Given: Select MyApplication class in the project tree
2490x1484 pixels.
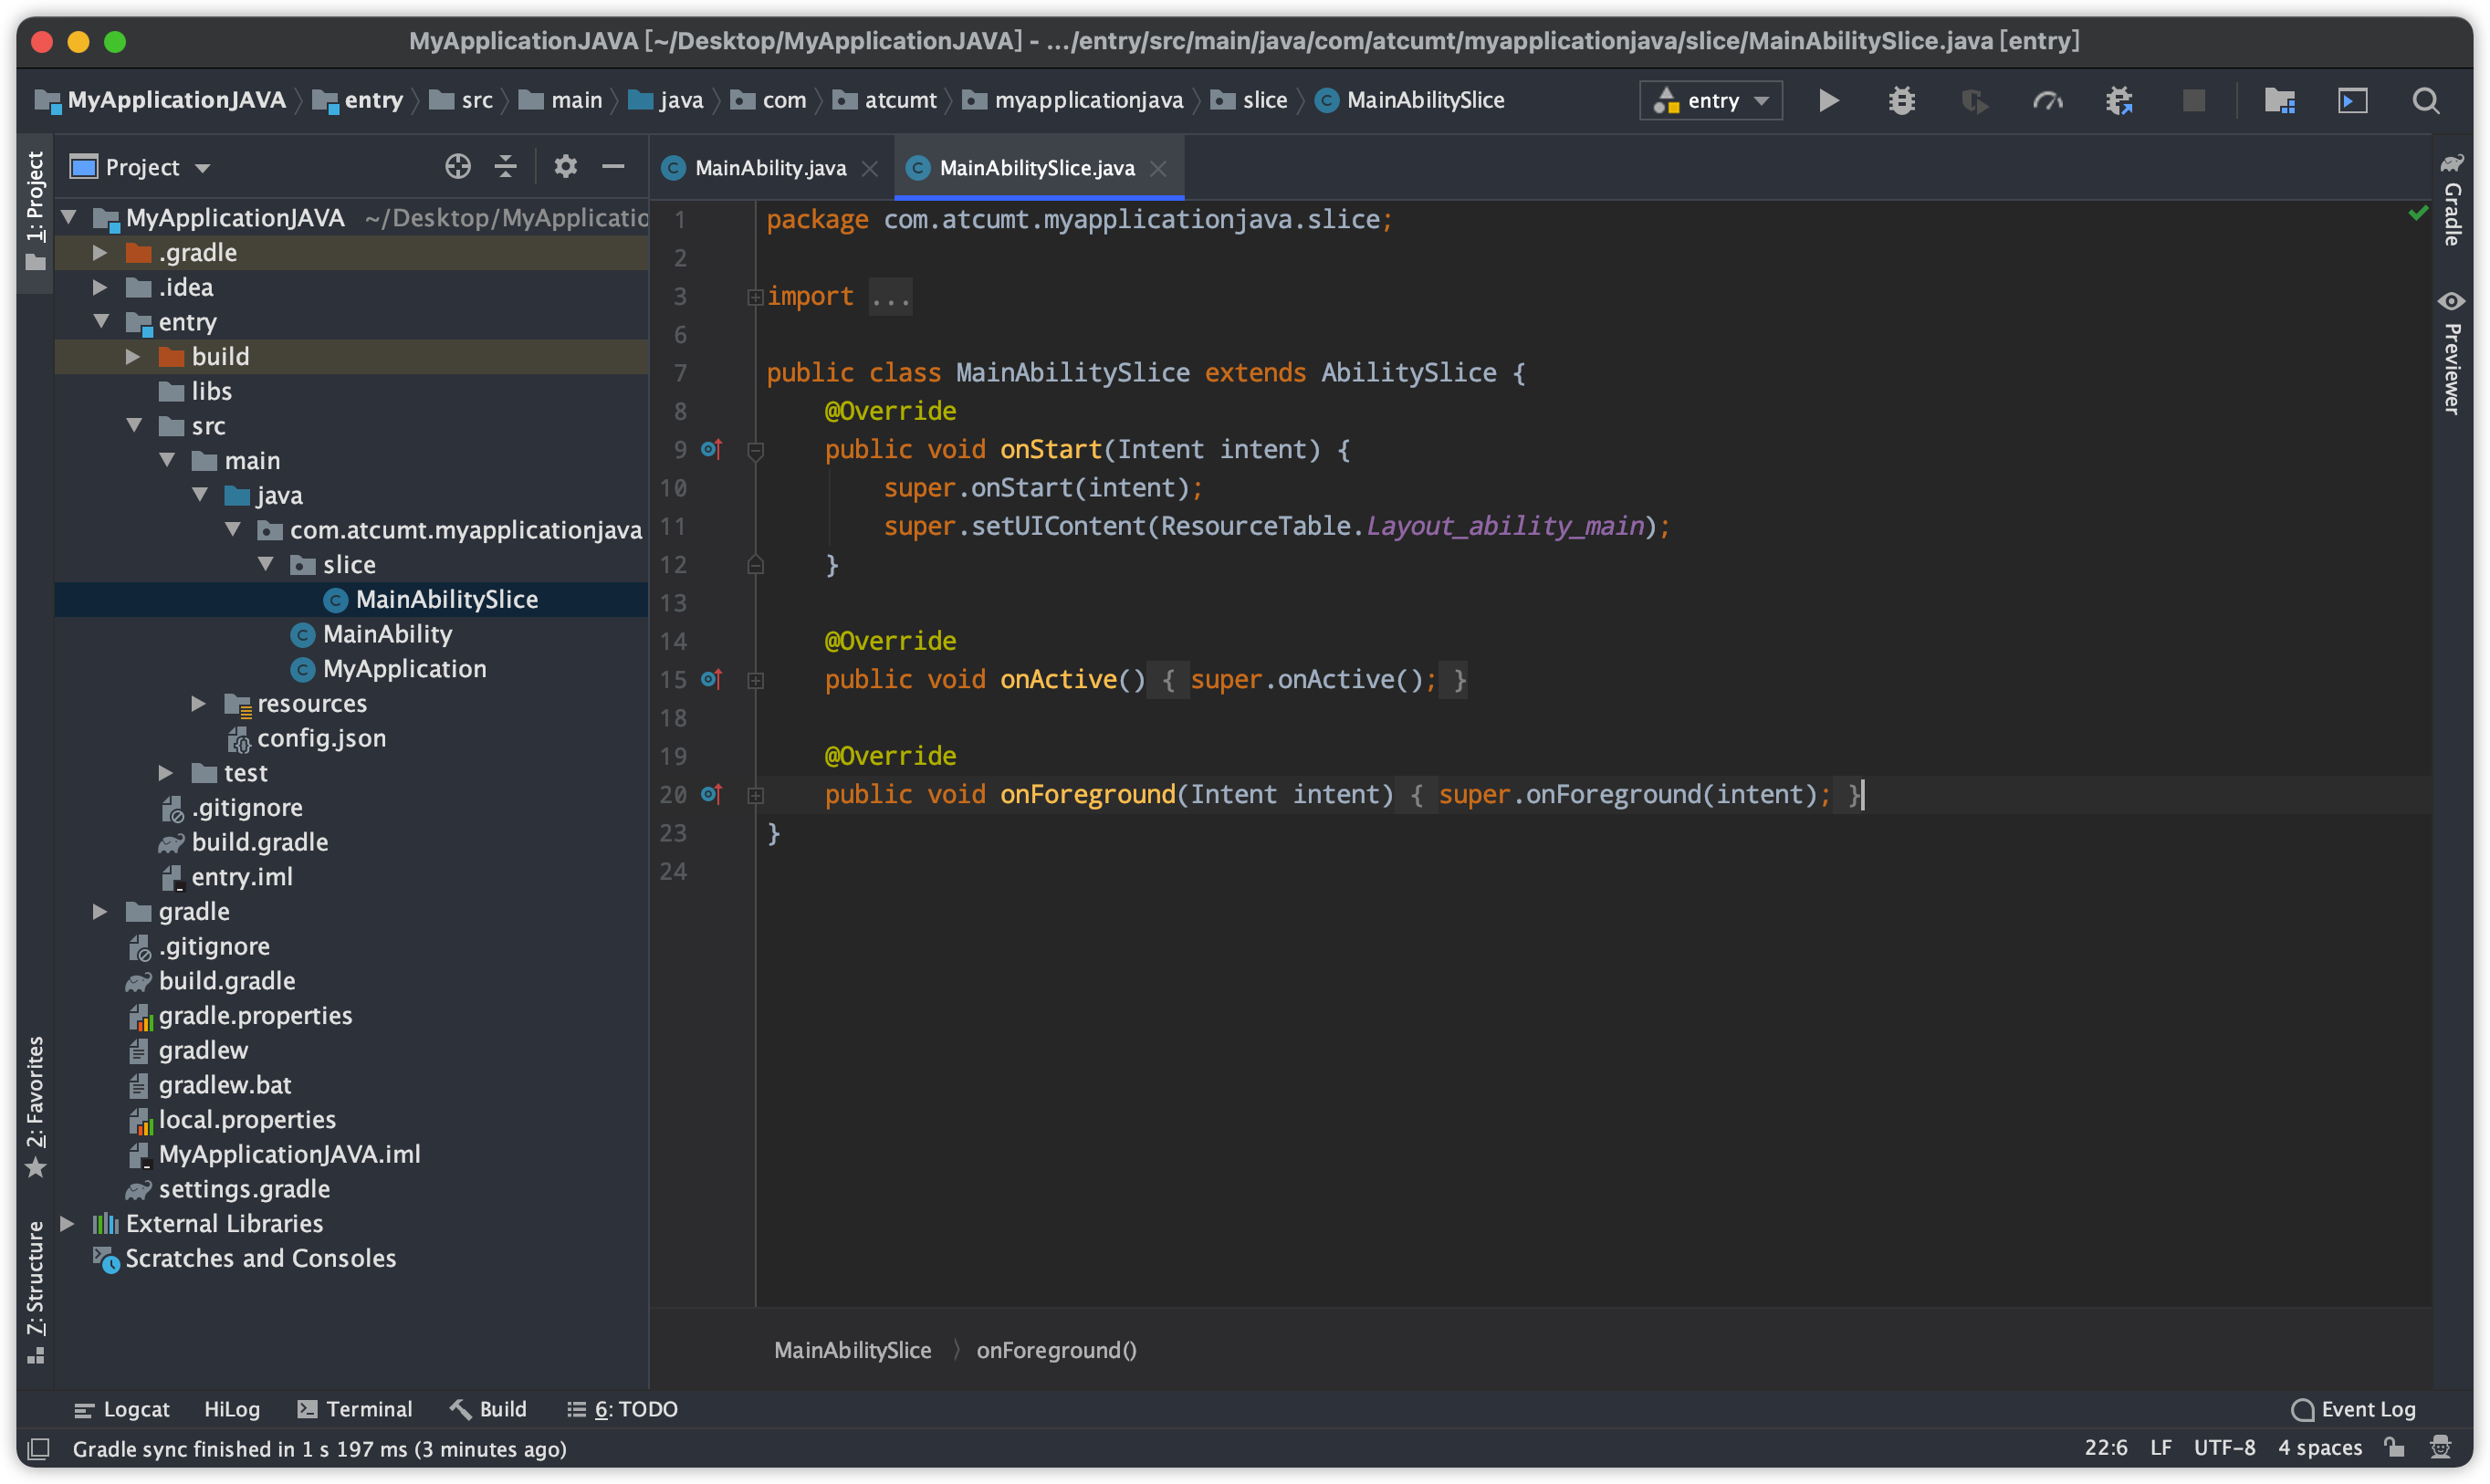Looking at the screenshot, I should point(404,668).
